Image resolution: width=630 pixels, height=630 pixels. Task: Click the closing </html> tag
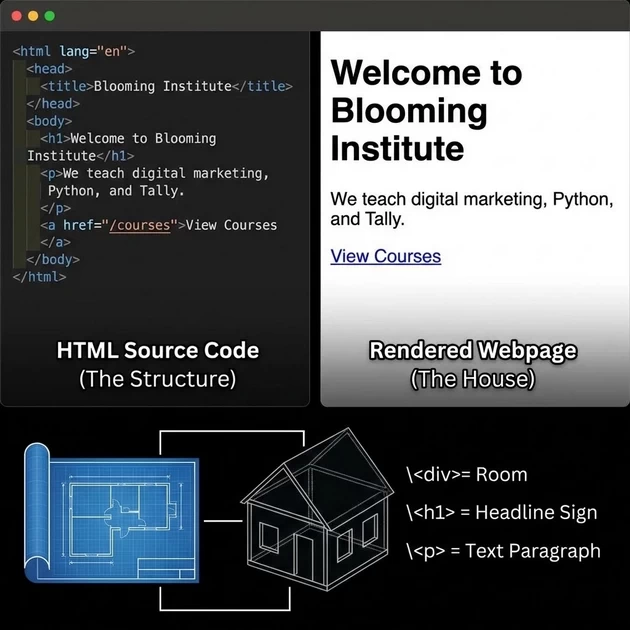(x=39, y=277)
